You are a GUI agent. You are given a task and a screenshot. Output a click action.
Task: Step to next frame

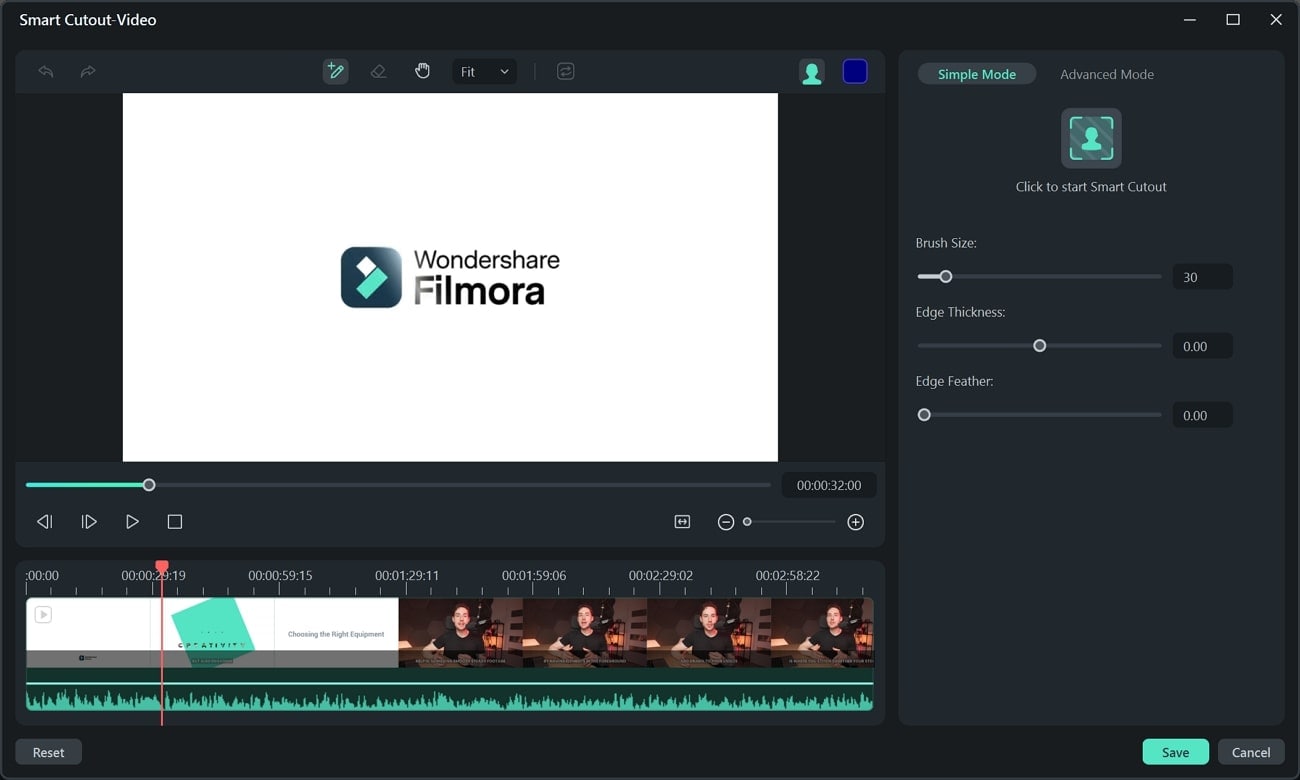point(89,522)
